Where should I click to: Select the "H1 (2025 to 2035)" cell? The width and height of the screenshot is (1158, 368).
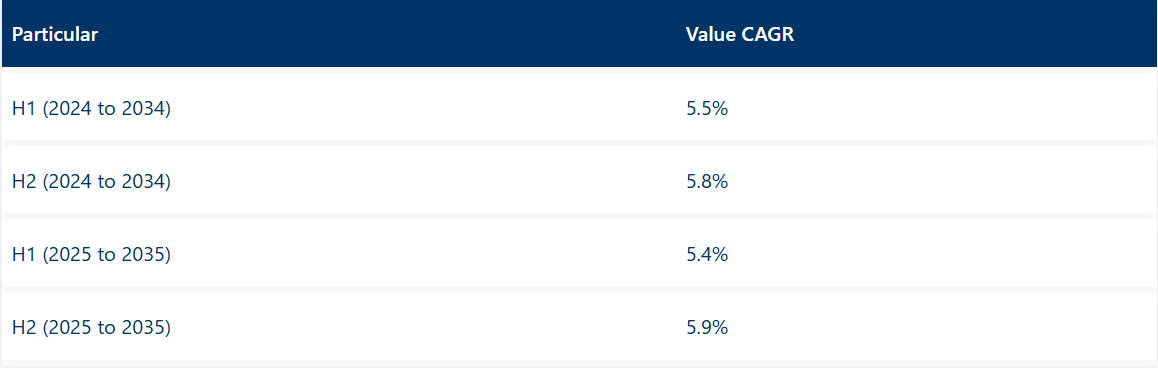point(92,254)
